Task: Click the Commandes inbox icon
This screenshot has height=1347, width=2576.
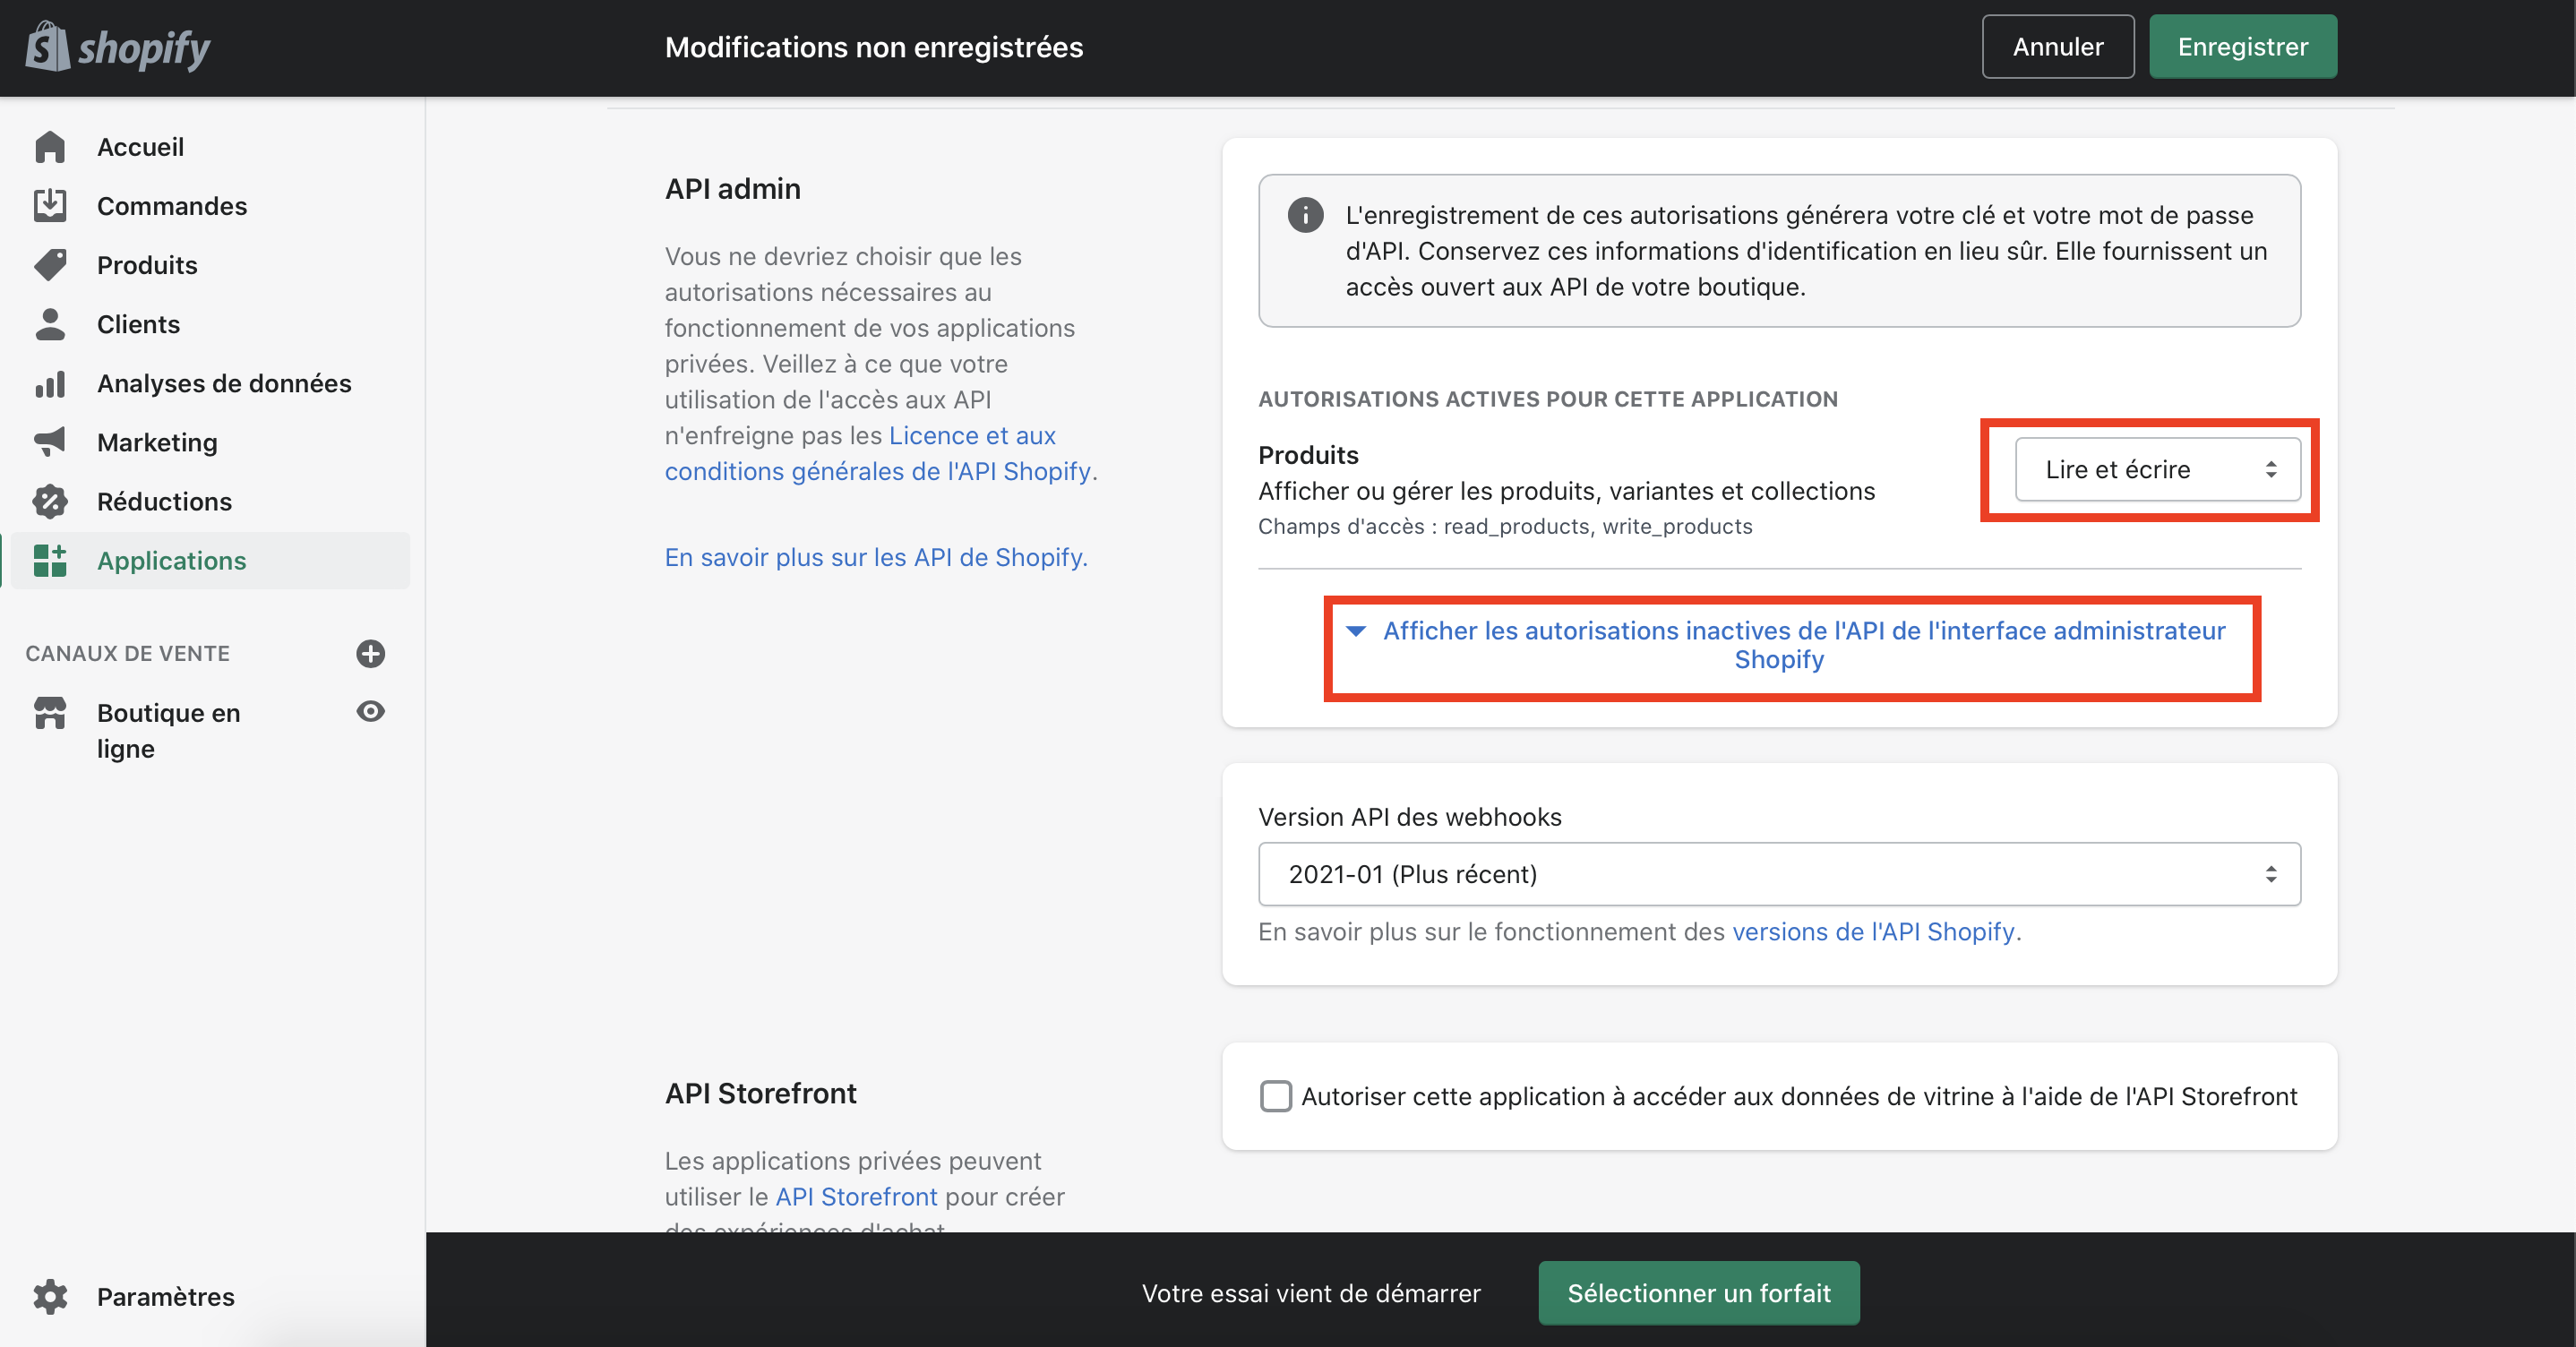Action: [x=50, y=206]
